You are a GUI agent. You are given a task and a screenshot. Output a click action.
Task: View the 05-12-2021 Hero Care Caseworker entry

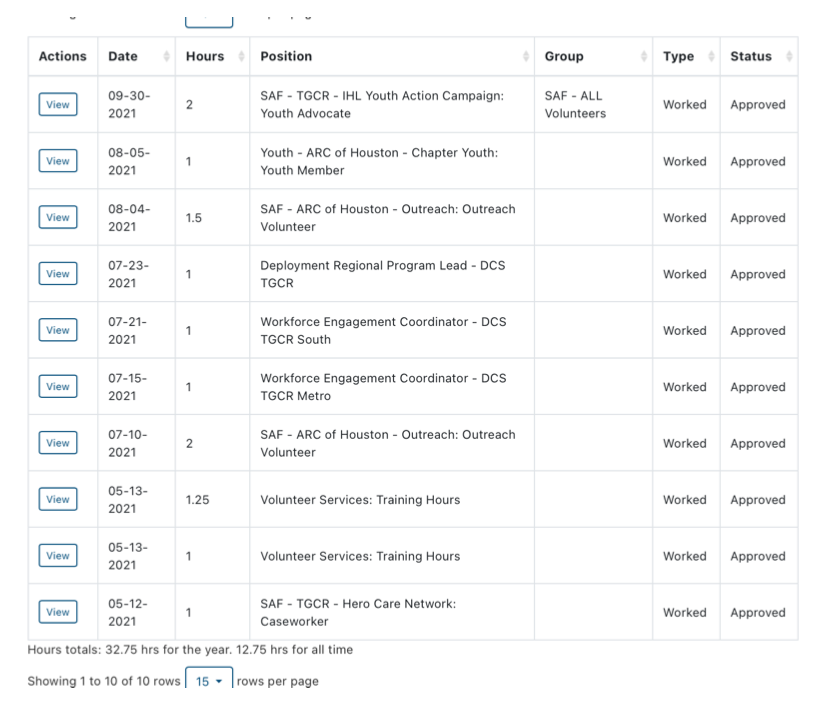pos(58,612)
